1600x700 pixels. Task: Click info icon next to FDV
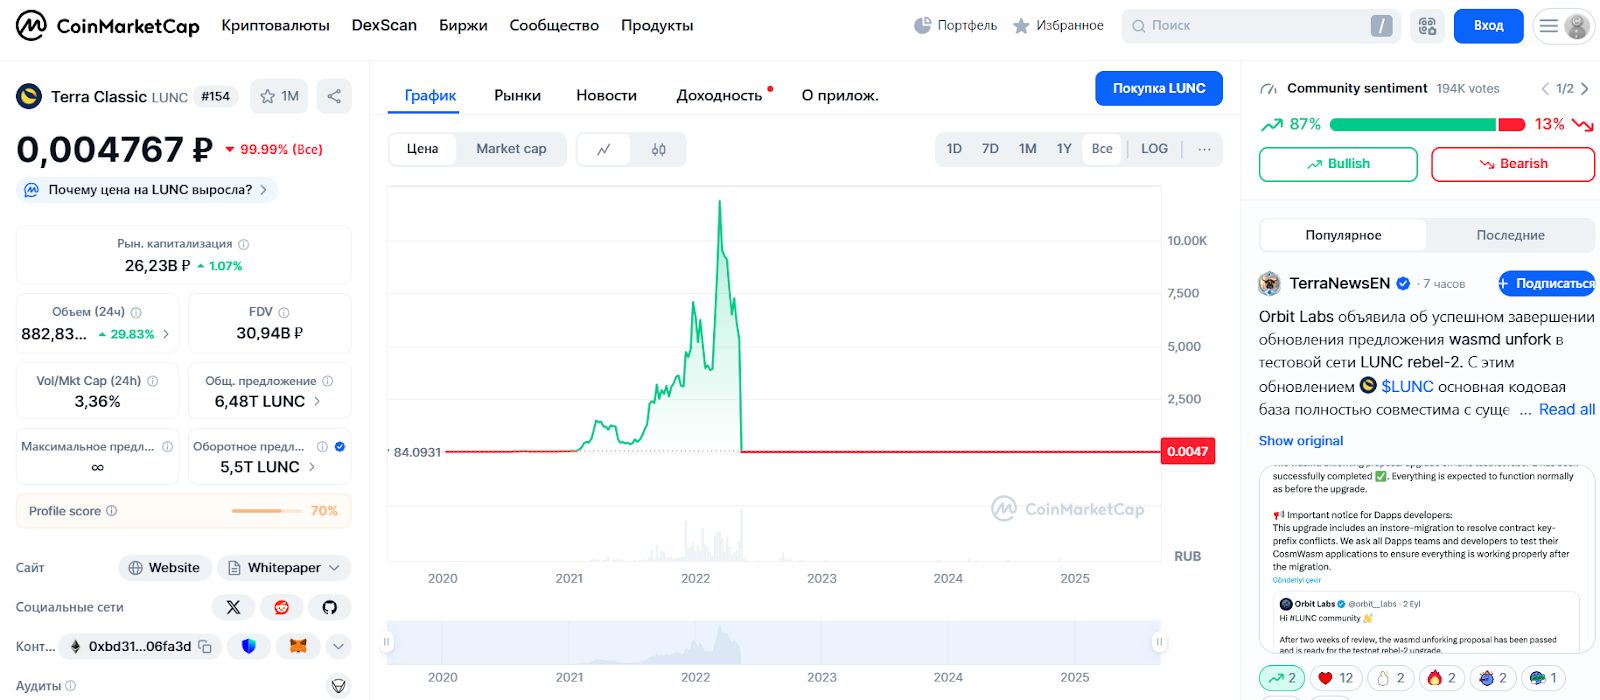click(284, 312)
